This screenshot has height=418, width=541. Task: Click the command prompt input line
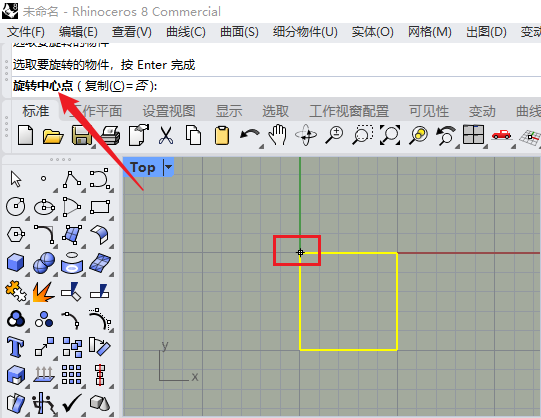coord(276,86)
